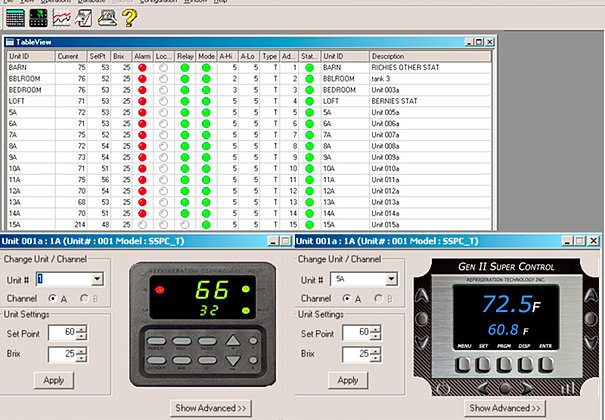Click the left arrow at Gen II control bottom
The image size is (605, 420).
[x=485, y=388]
